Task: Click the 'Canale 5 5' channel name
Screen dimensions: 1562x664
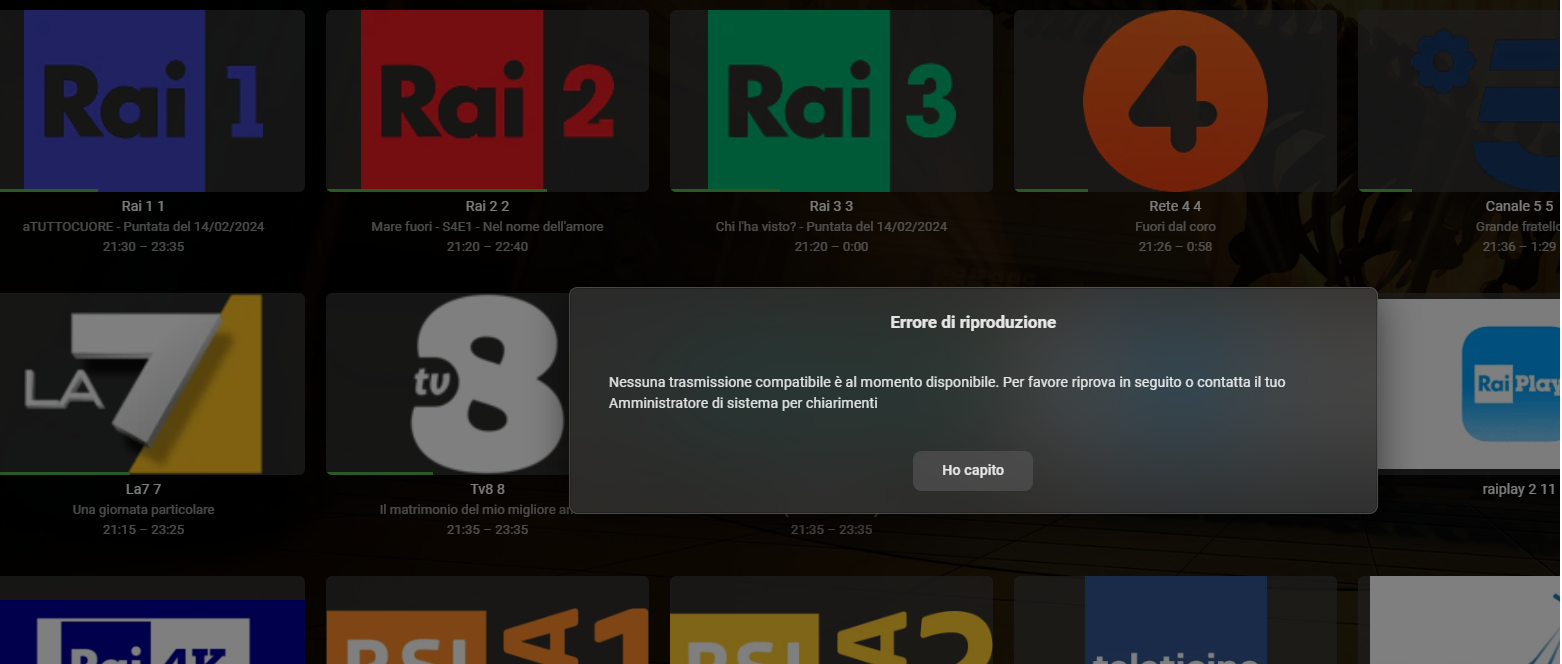Action: click(x=1520, y=206)
